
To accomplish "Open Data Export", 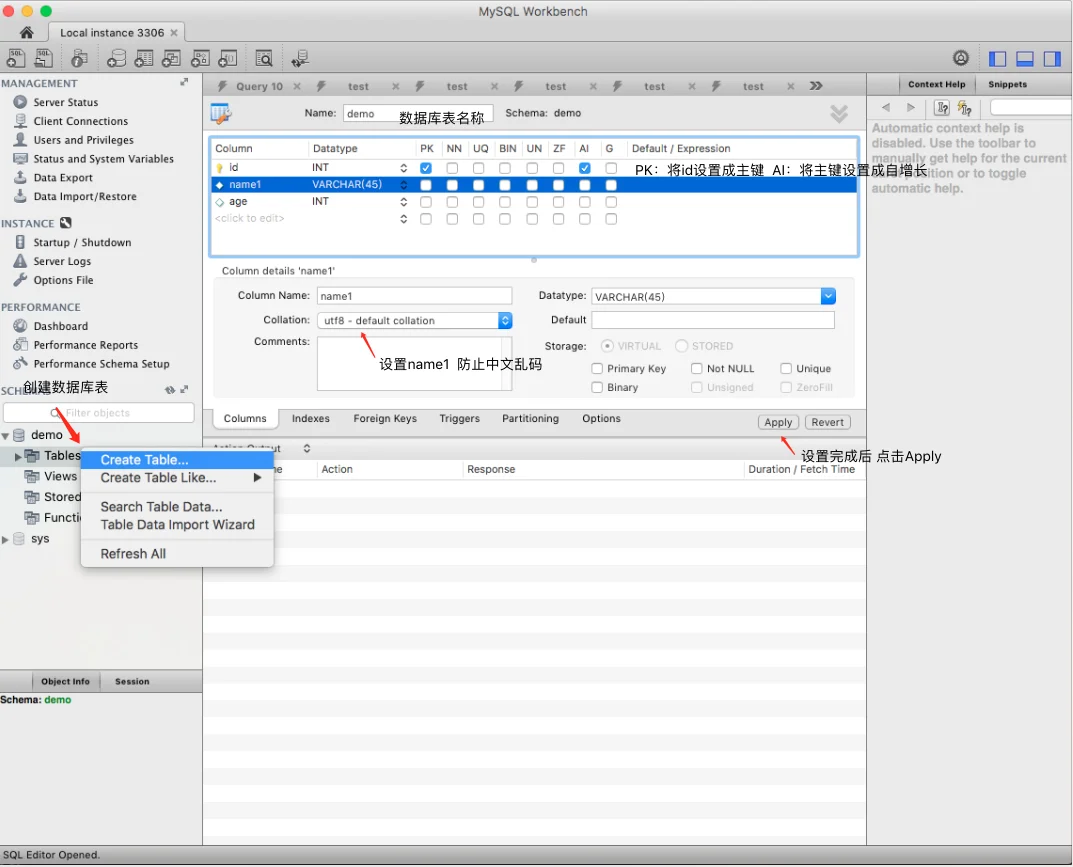I will (x=63, y=177).
